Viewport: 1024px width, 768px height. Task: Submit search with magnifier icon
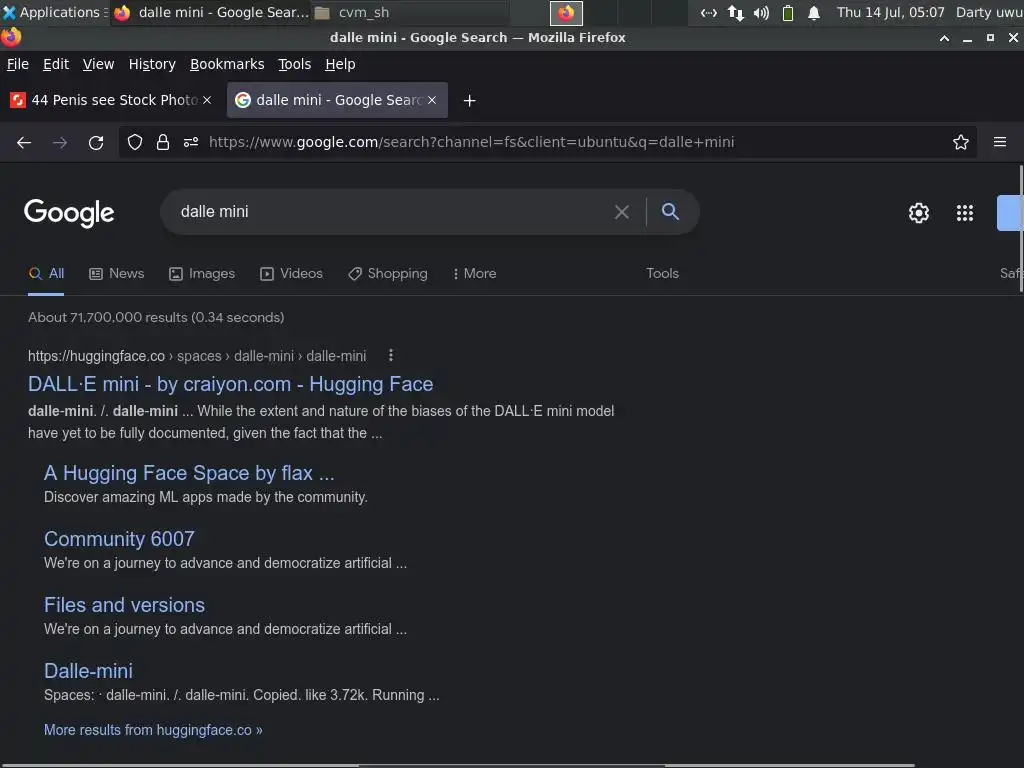670,211
